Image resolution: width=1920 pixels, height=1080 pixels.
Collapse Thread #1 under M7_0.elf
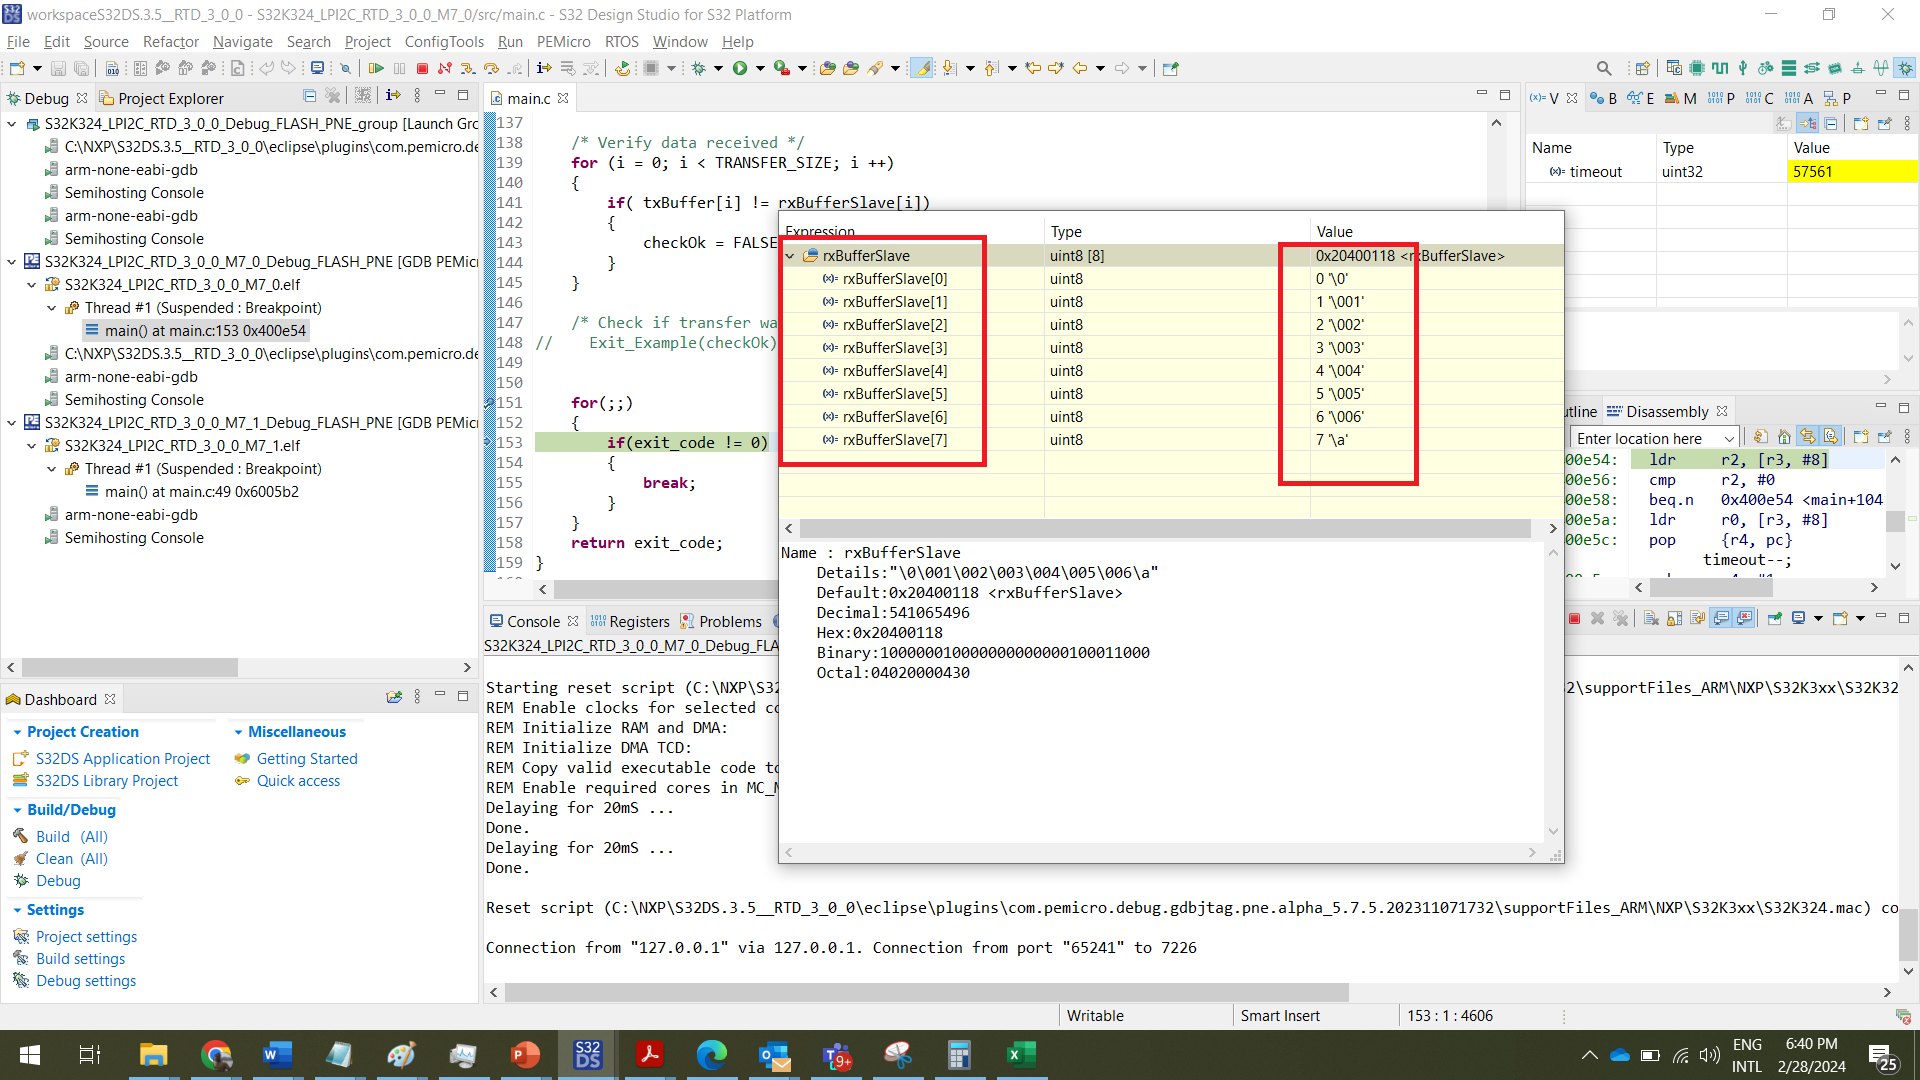51,308
